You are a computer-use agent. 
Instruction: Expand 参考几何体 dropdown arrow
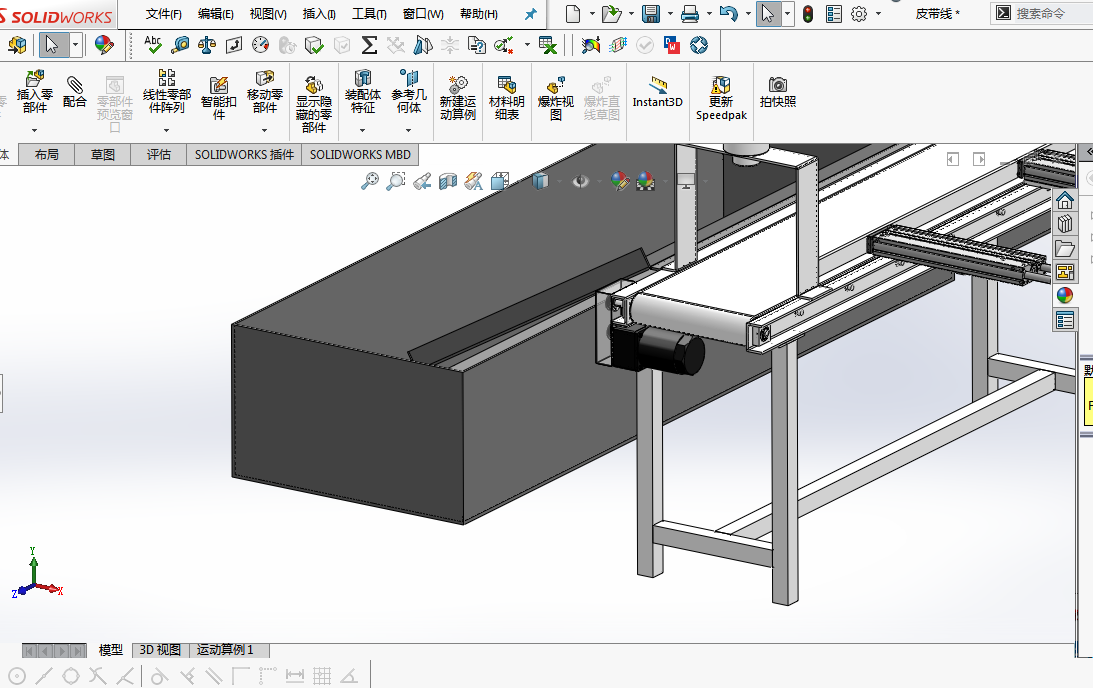click(408, 130)
